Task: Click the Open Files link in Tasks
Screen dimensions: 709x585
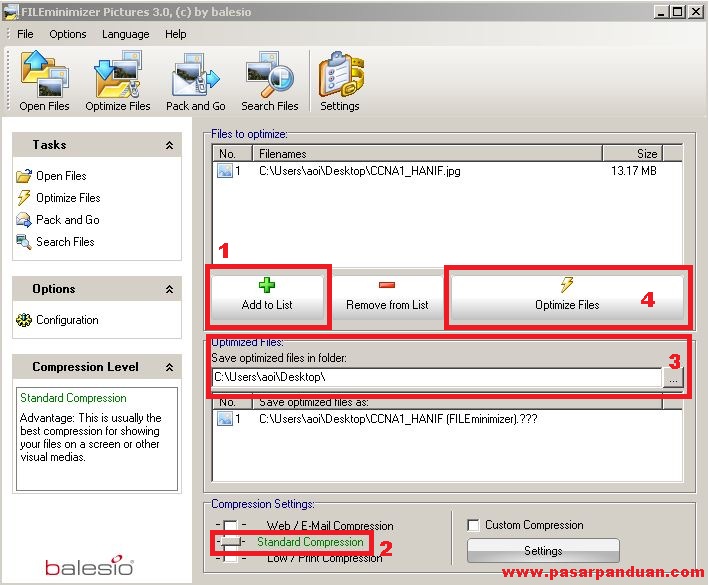Action: [61, 175]
